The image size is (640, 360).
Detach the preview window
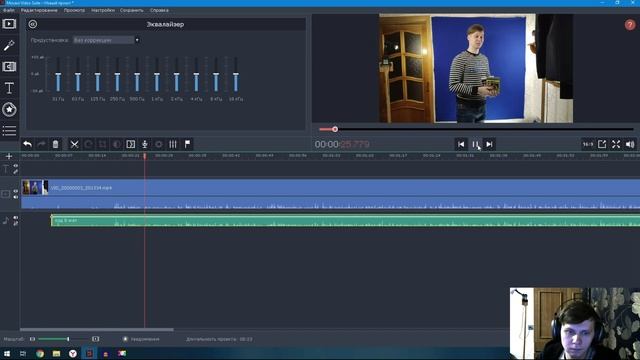(x=602, y=144)
